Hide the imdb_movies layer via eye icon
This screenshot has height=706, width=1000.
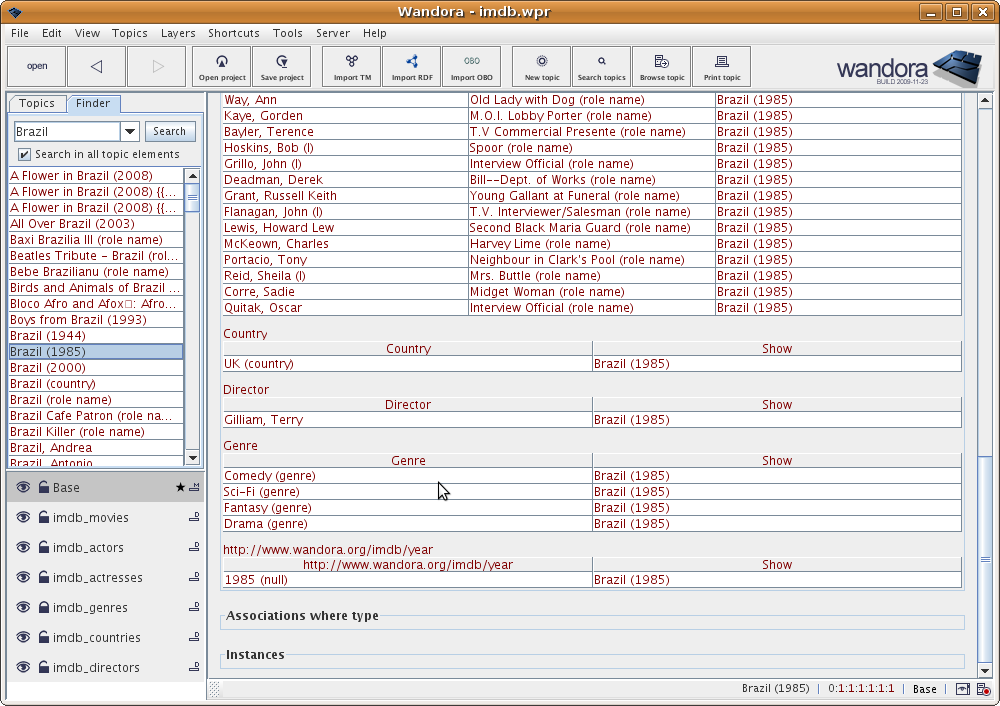click(x=24, y=518)
